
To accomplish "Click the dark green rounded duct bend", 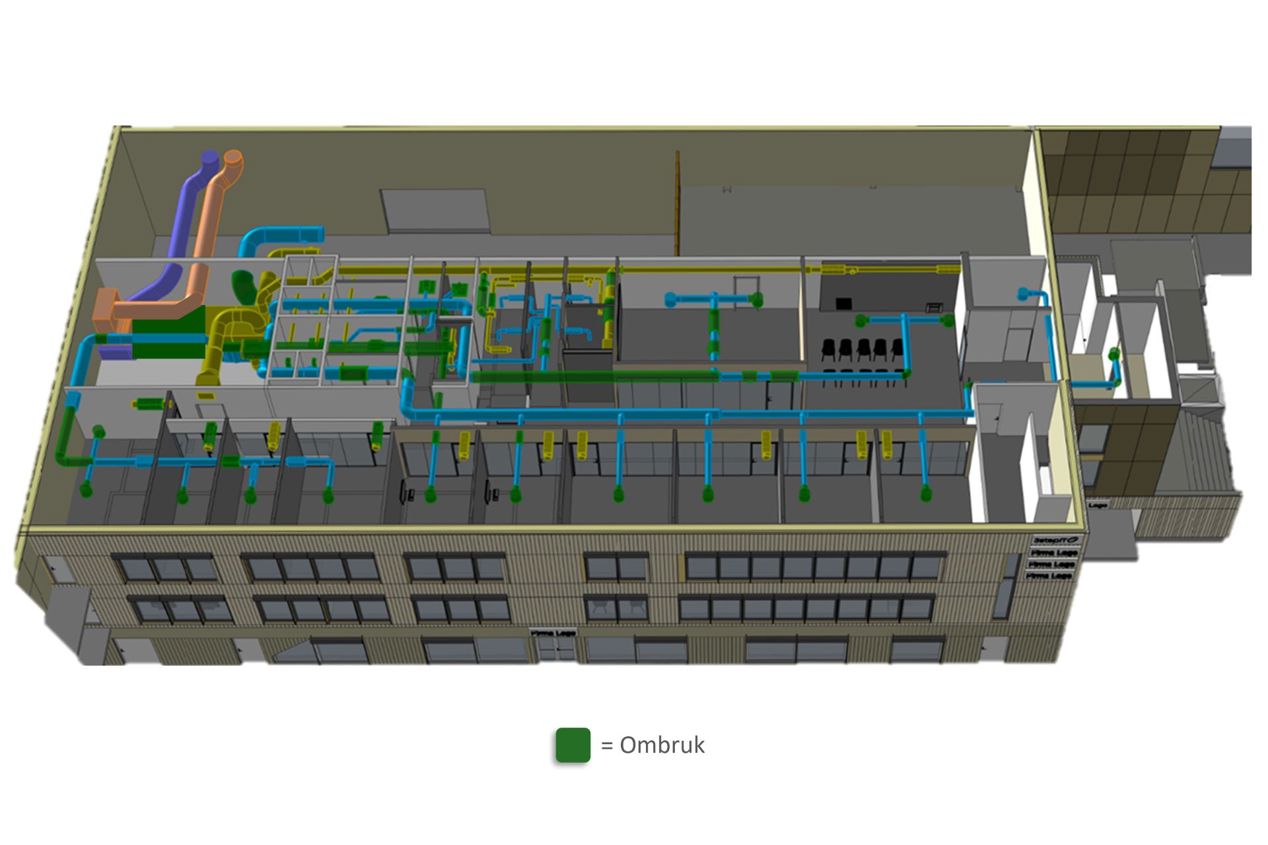I will click(243, 286).
